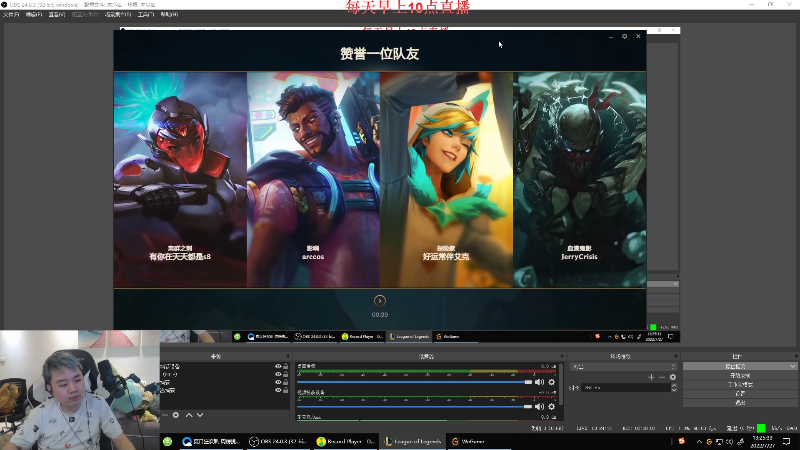Click the 工作室模式 studio mode button
800x450 pixels.
(740, 385)
